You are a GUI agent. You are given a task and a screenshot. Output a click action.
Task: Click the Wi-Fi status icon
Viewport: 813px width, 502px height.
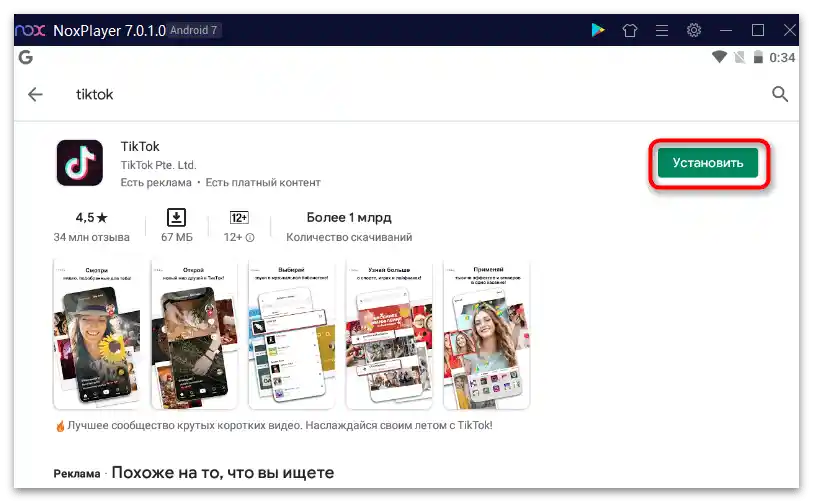719,57
